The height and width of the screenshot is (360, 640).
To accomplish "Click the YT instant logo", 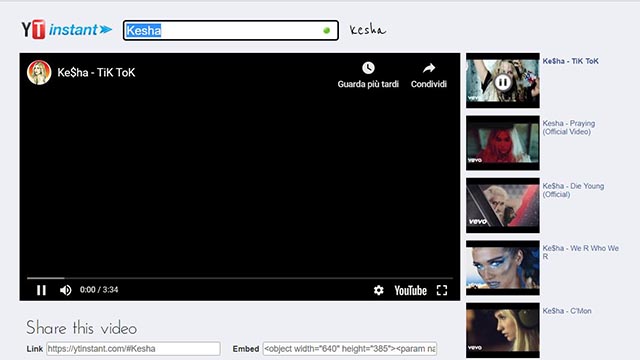I will [67, 29].
